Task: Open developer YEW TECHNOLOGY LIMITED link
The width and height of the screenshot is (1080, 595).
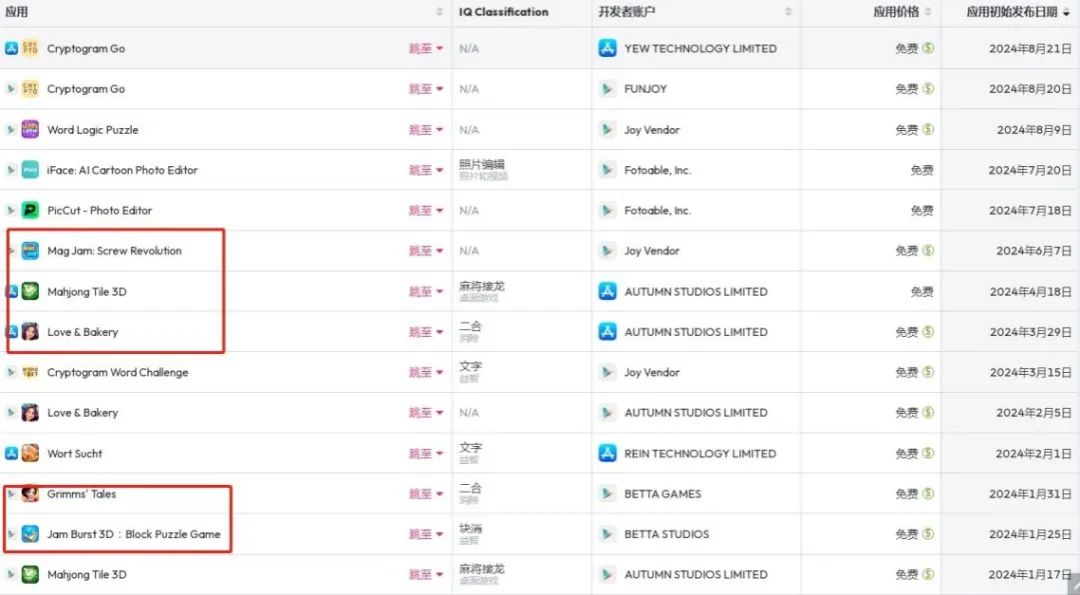Action: (700, 48)
